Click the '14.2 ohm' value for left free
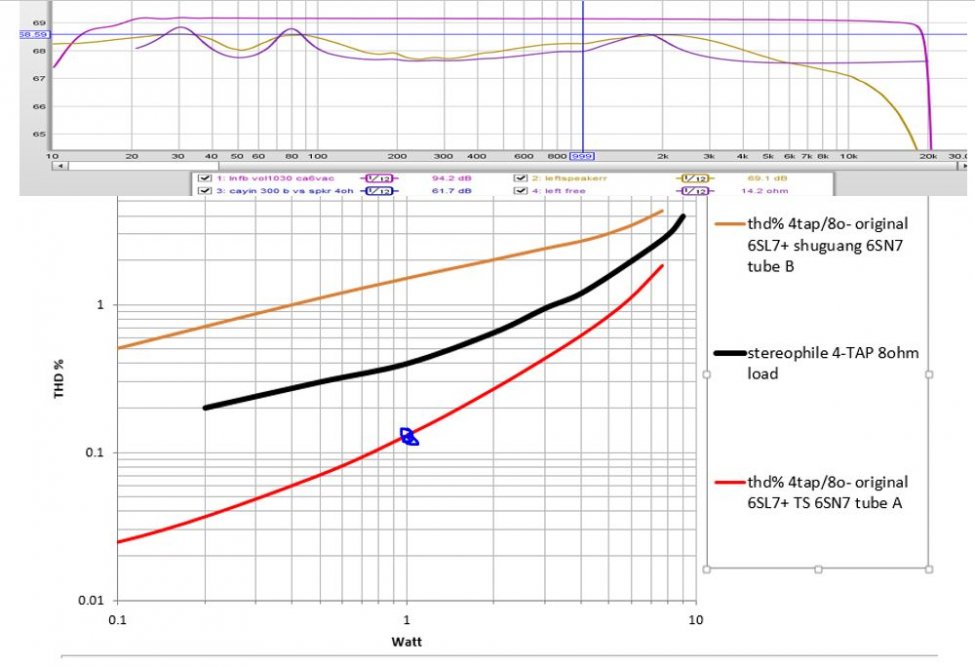The image size is (975, 667). (765, 191)
